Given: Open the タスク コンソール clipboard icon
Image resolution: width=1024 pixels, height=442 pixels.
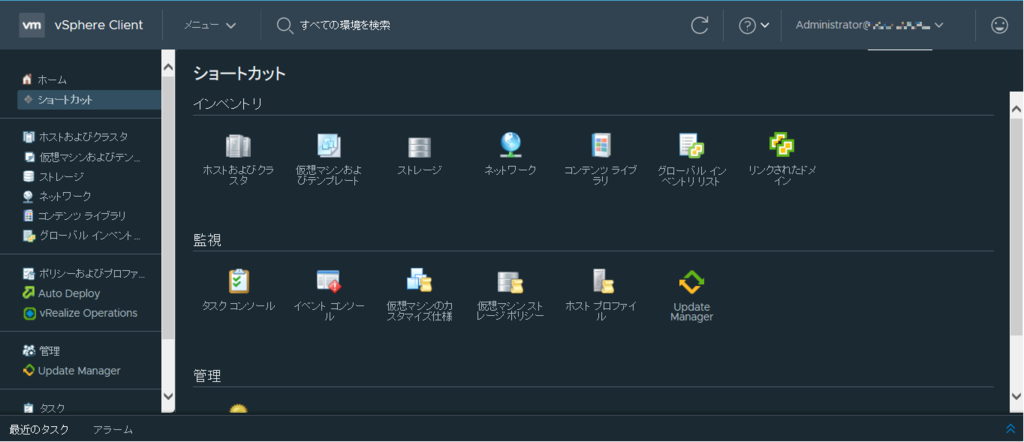Looking at the screenshot, I should pos(238,281).
